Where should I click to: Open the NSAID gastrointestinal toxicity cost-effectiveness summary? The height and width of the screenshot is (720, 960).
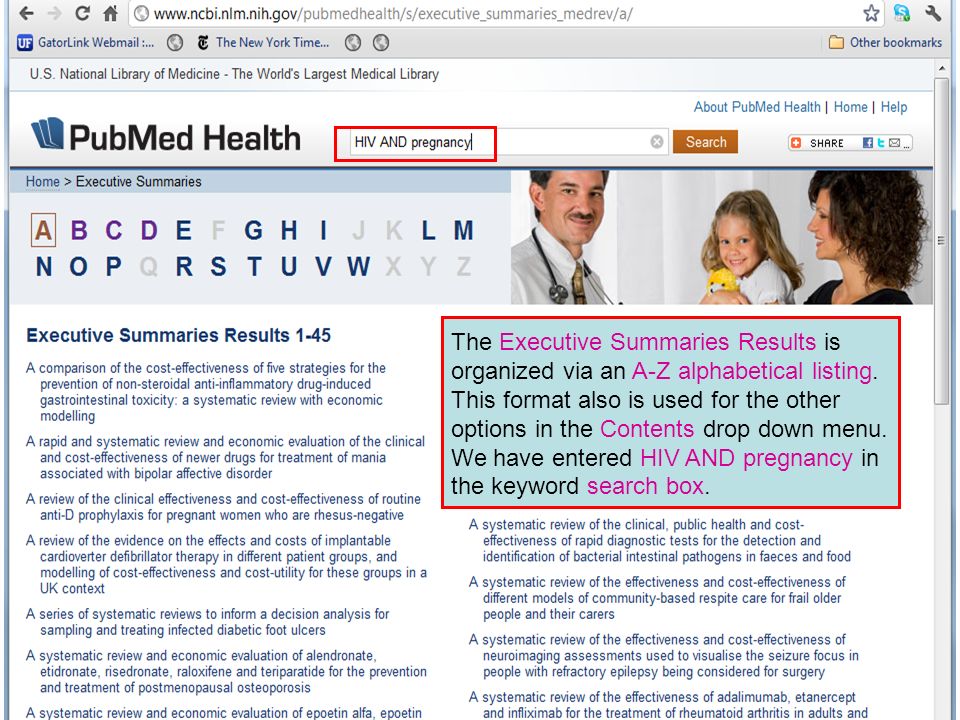coord(206,392)
